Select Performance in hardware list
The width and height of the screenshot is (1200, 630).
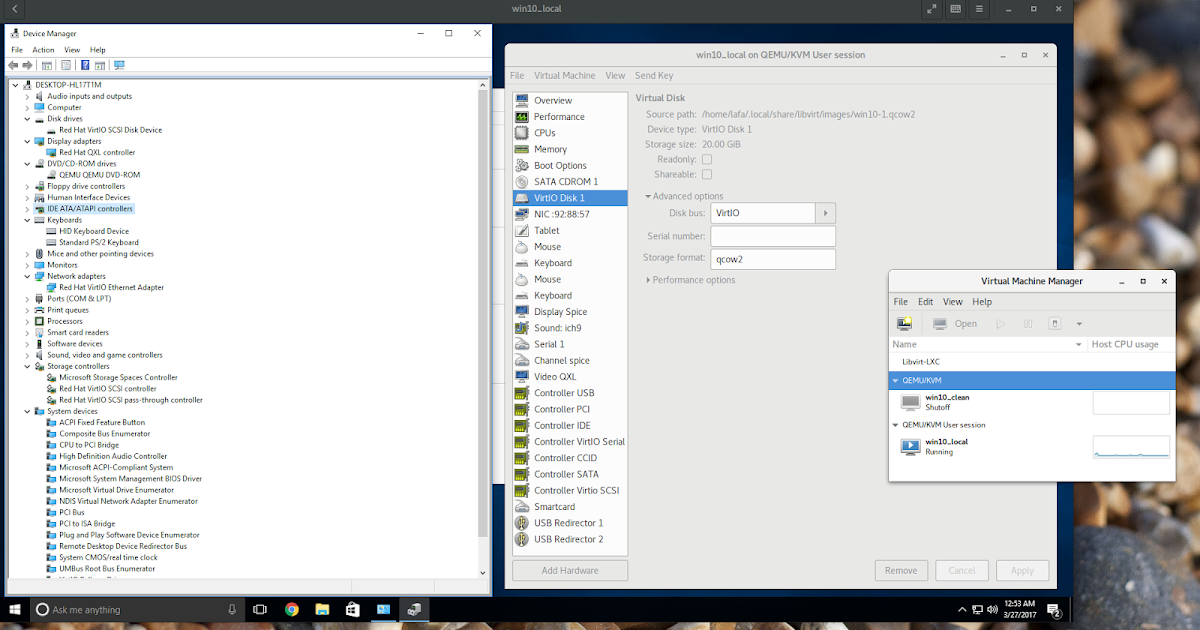(570, 117)
